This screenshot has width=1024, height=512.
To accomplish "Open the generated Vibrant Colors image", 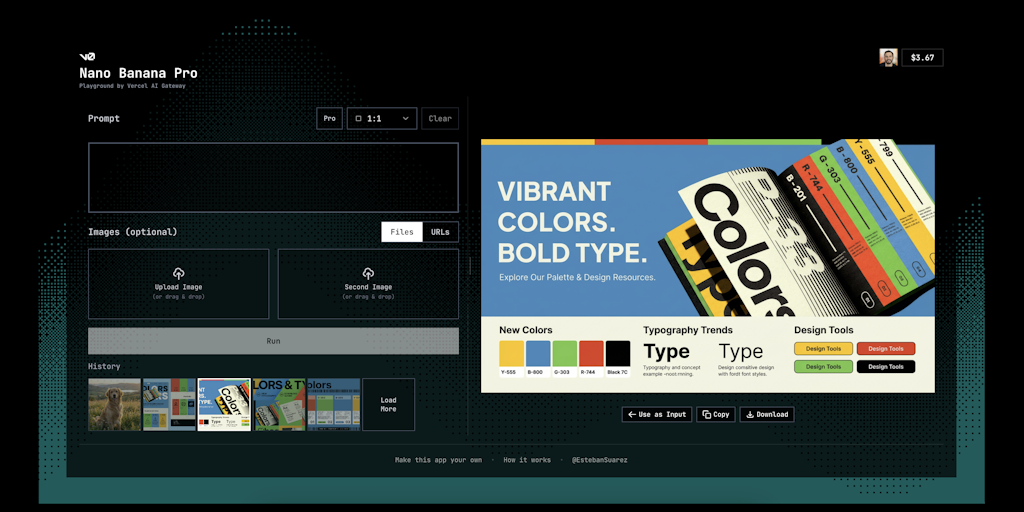I will pos(708,266).
